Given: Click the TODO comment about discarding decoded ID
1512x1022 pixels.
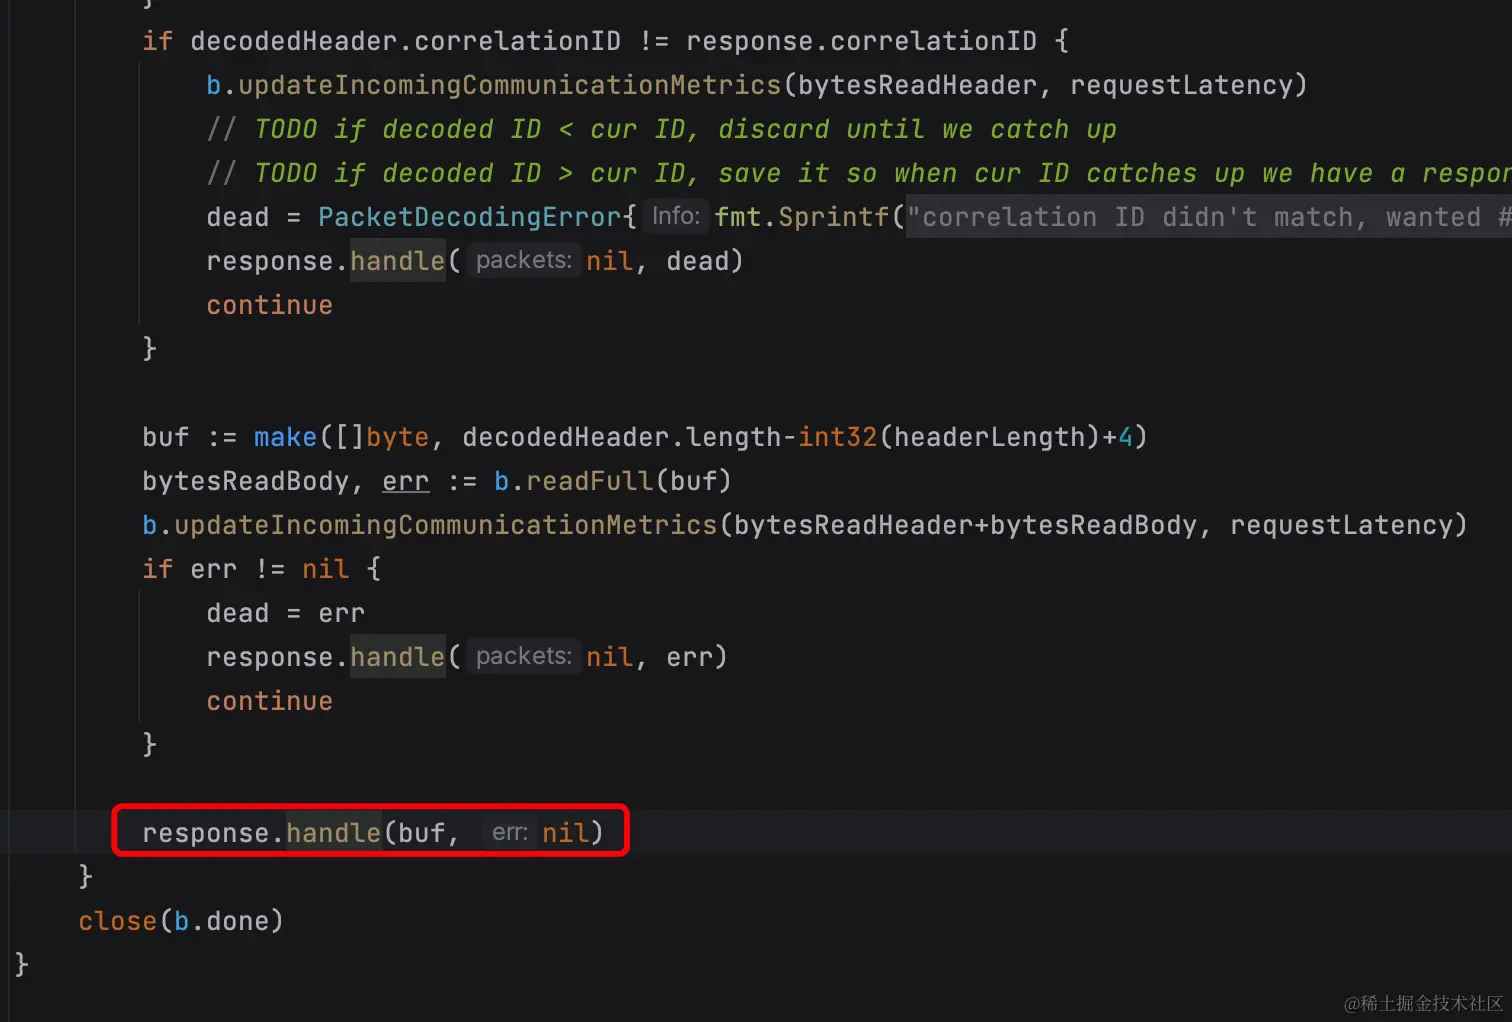Looking at the screenshot, I should [661, 129].
